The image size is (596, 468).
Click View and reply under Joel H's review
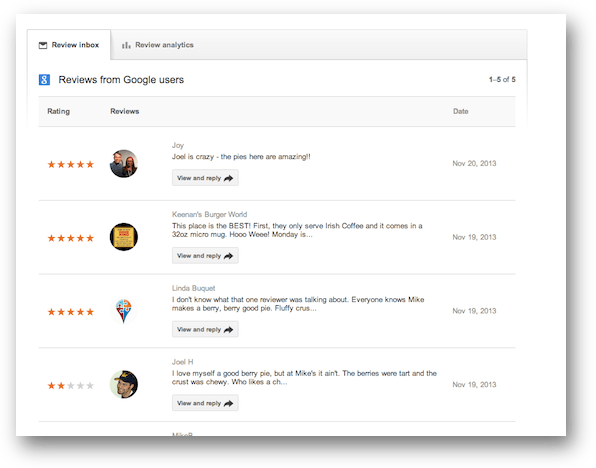(x=205, y=403)
